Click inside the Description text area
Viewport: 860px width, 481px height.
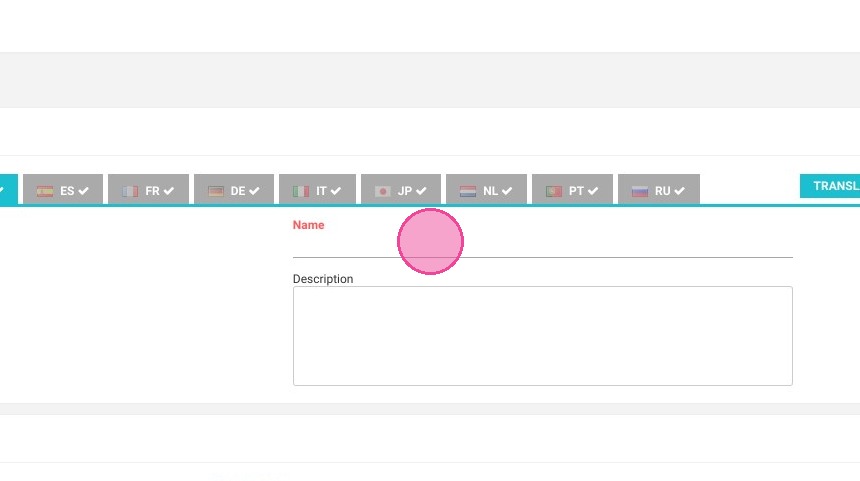pyautogui.click(x=542, y=336)
